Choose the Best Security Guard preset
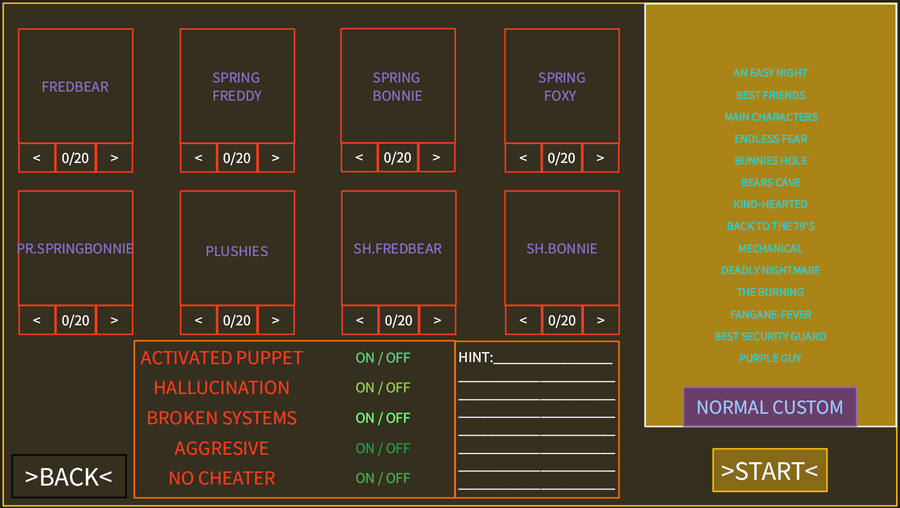The image size is (900, 508). point(770,336)
